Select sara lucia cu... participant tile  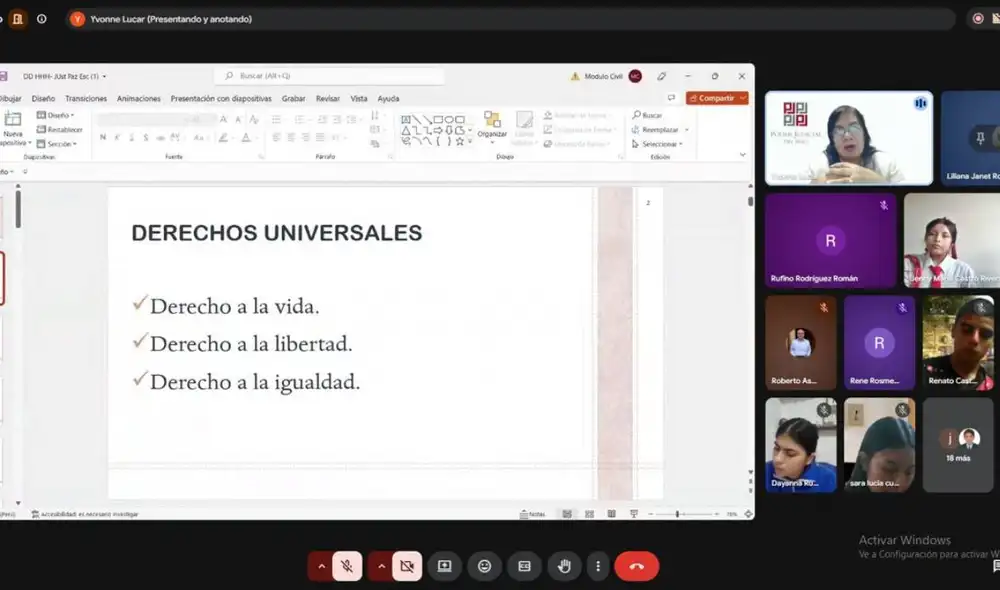pos(879,445)
